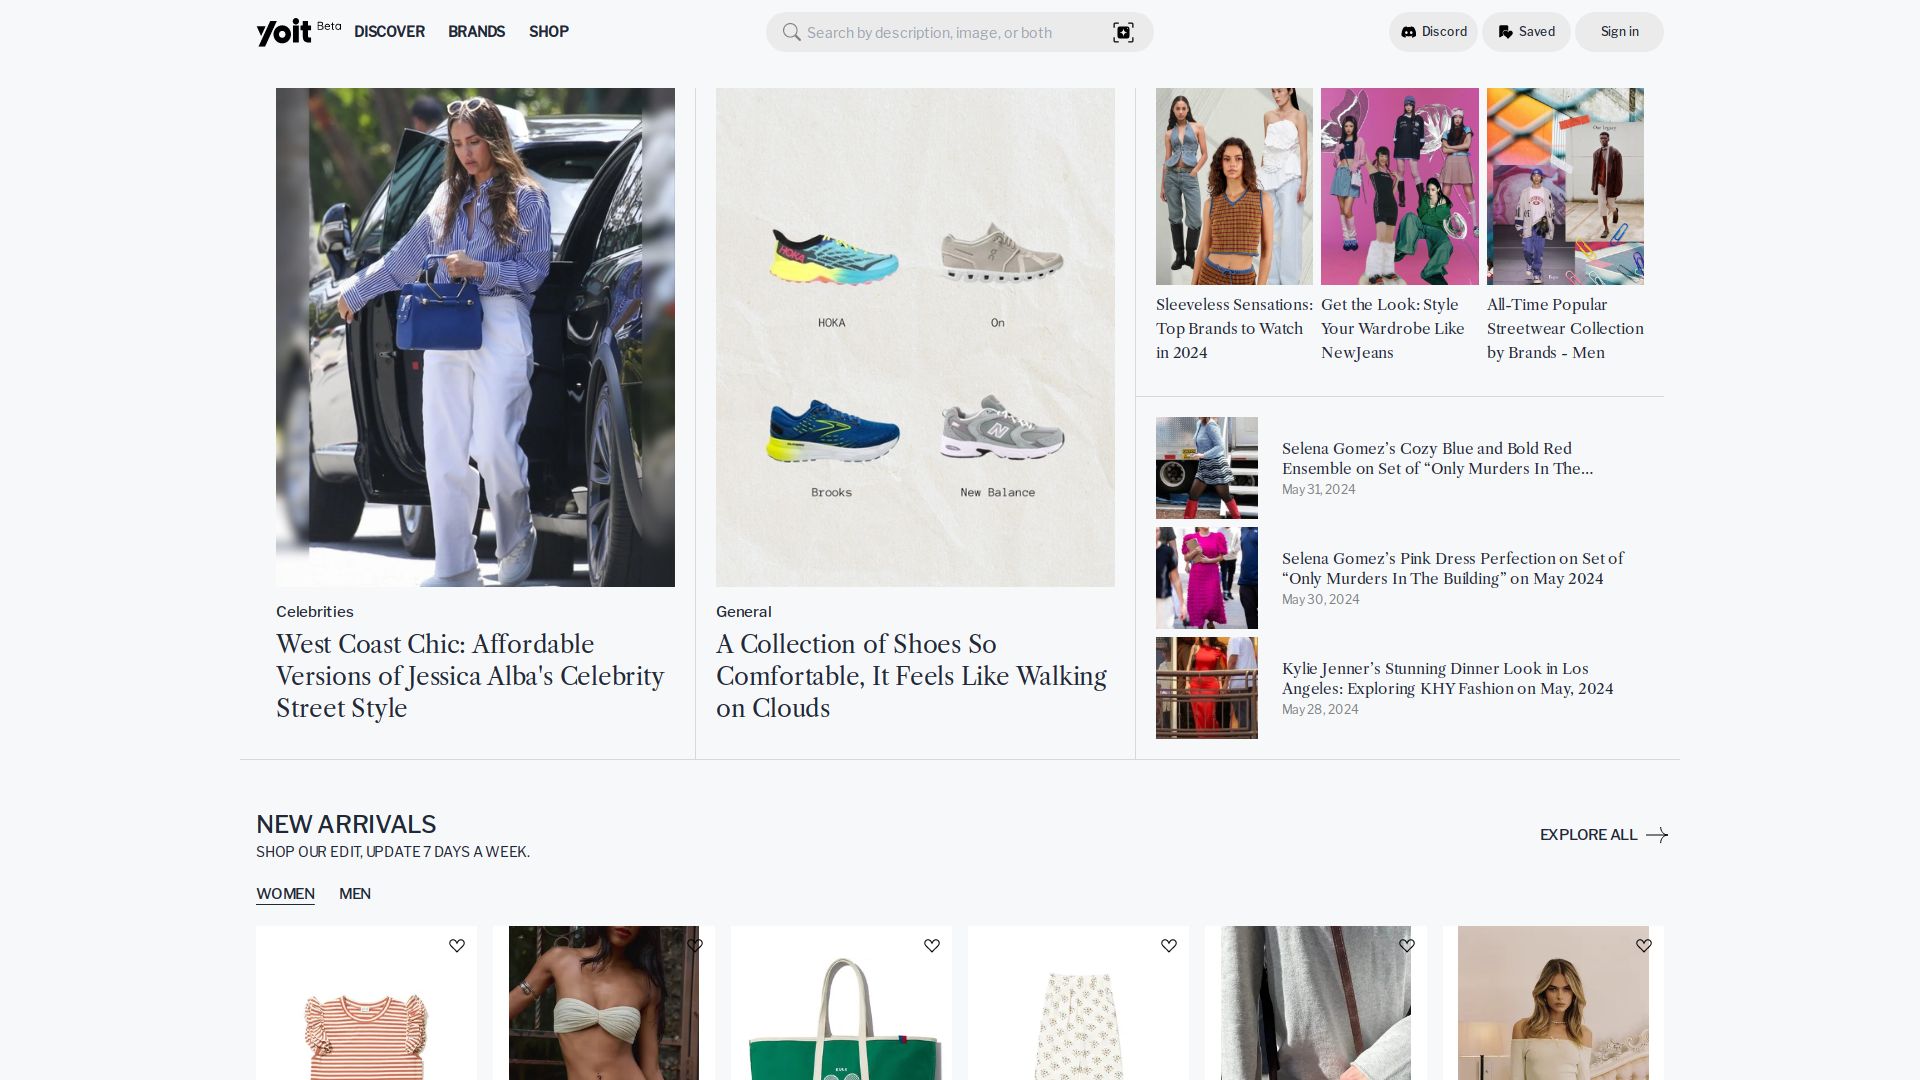The width and height of the screenshot is (1920, 1080).
Task: Favorite the white bandeau bikini item
Action: pyautogui.click(x=695, y=946)
